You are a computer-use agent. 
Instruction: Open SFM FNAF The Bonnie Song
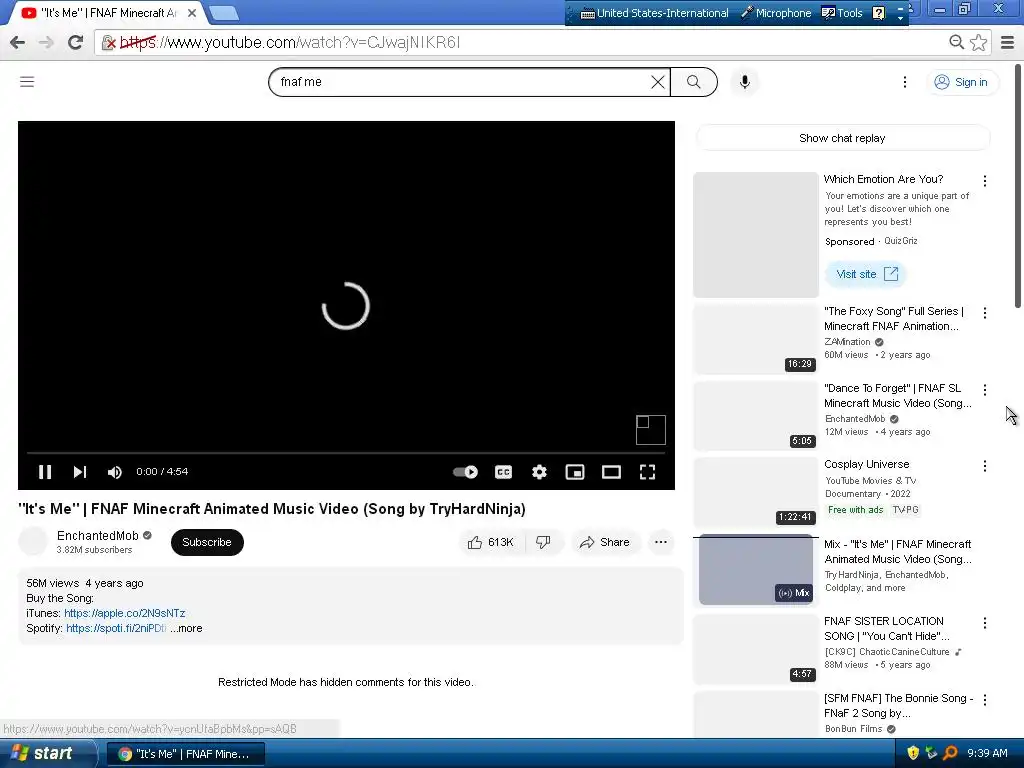click(x=898, y=705)
